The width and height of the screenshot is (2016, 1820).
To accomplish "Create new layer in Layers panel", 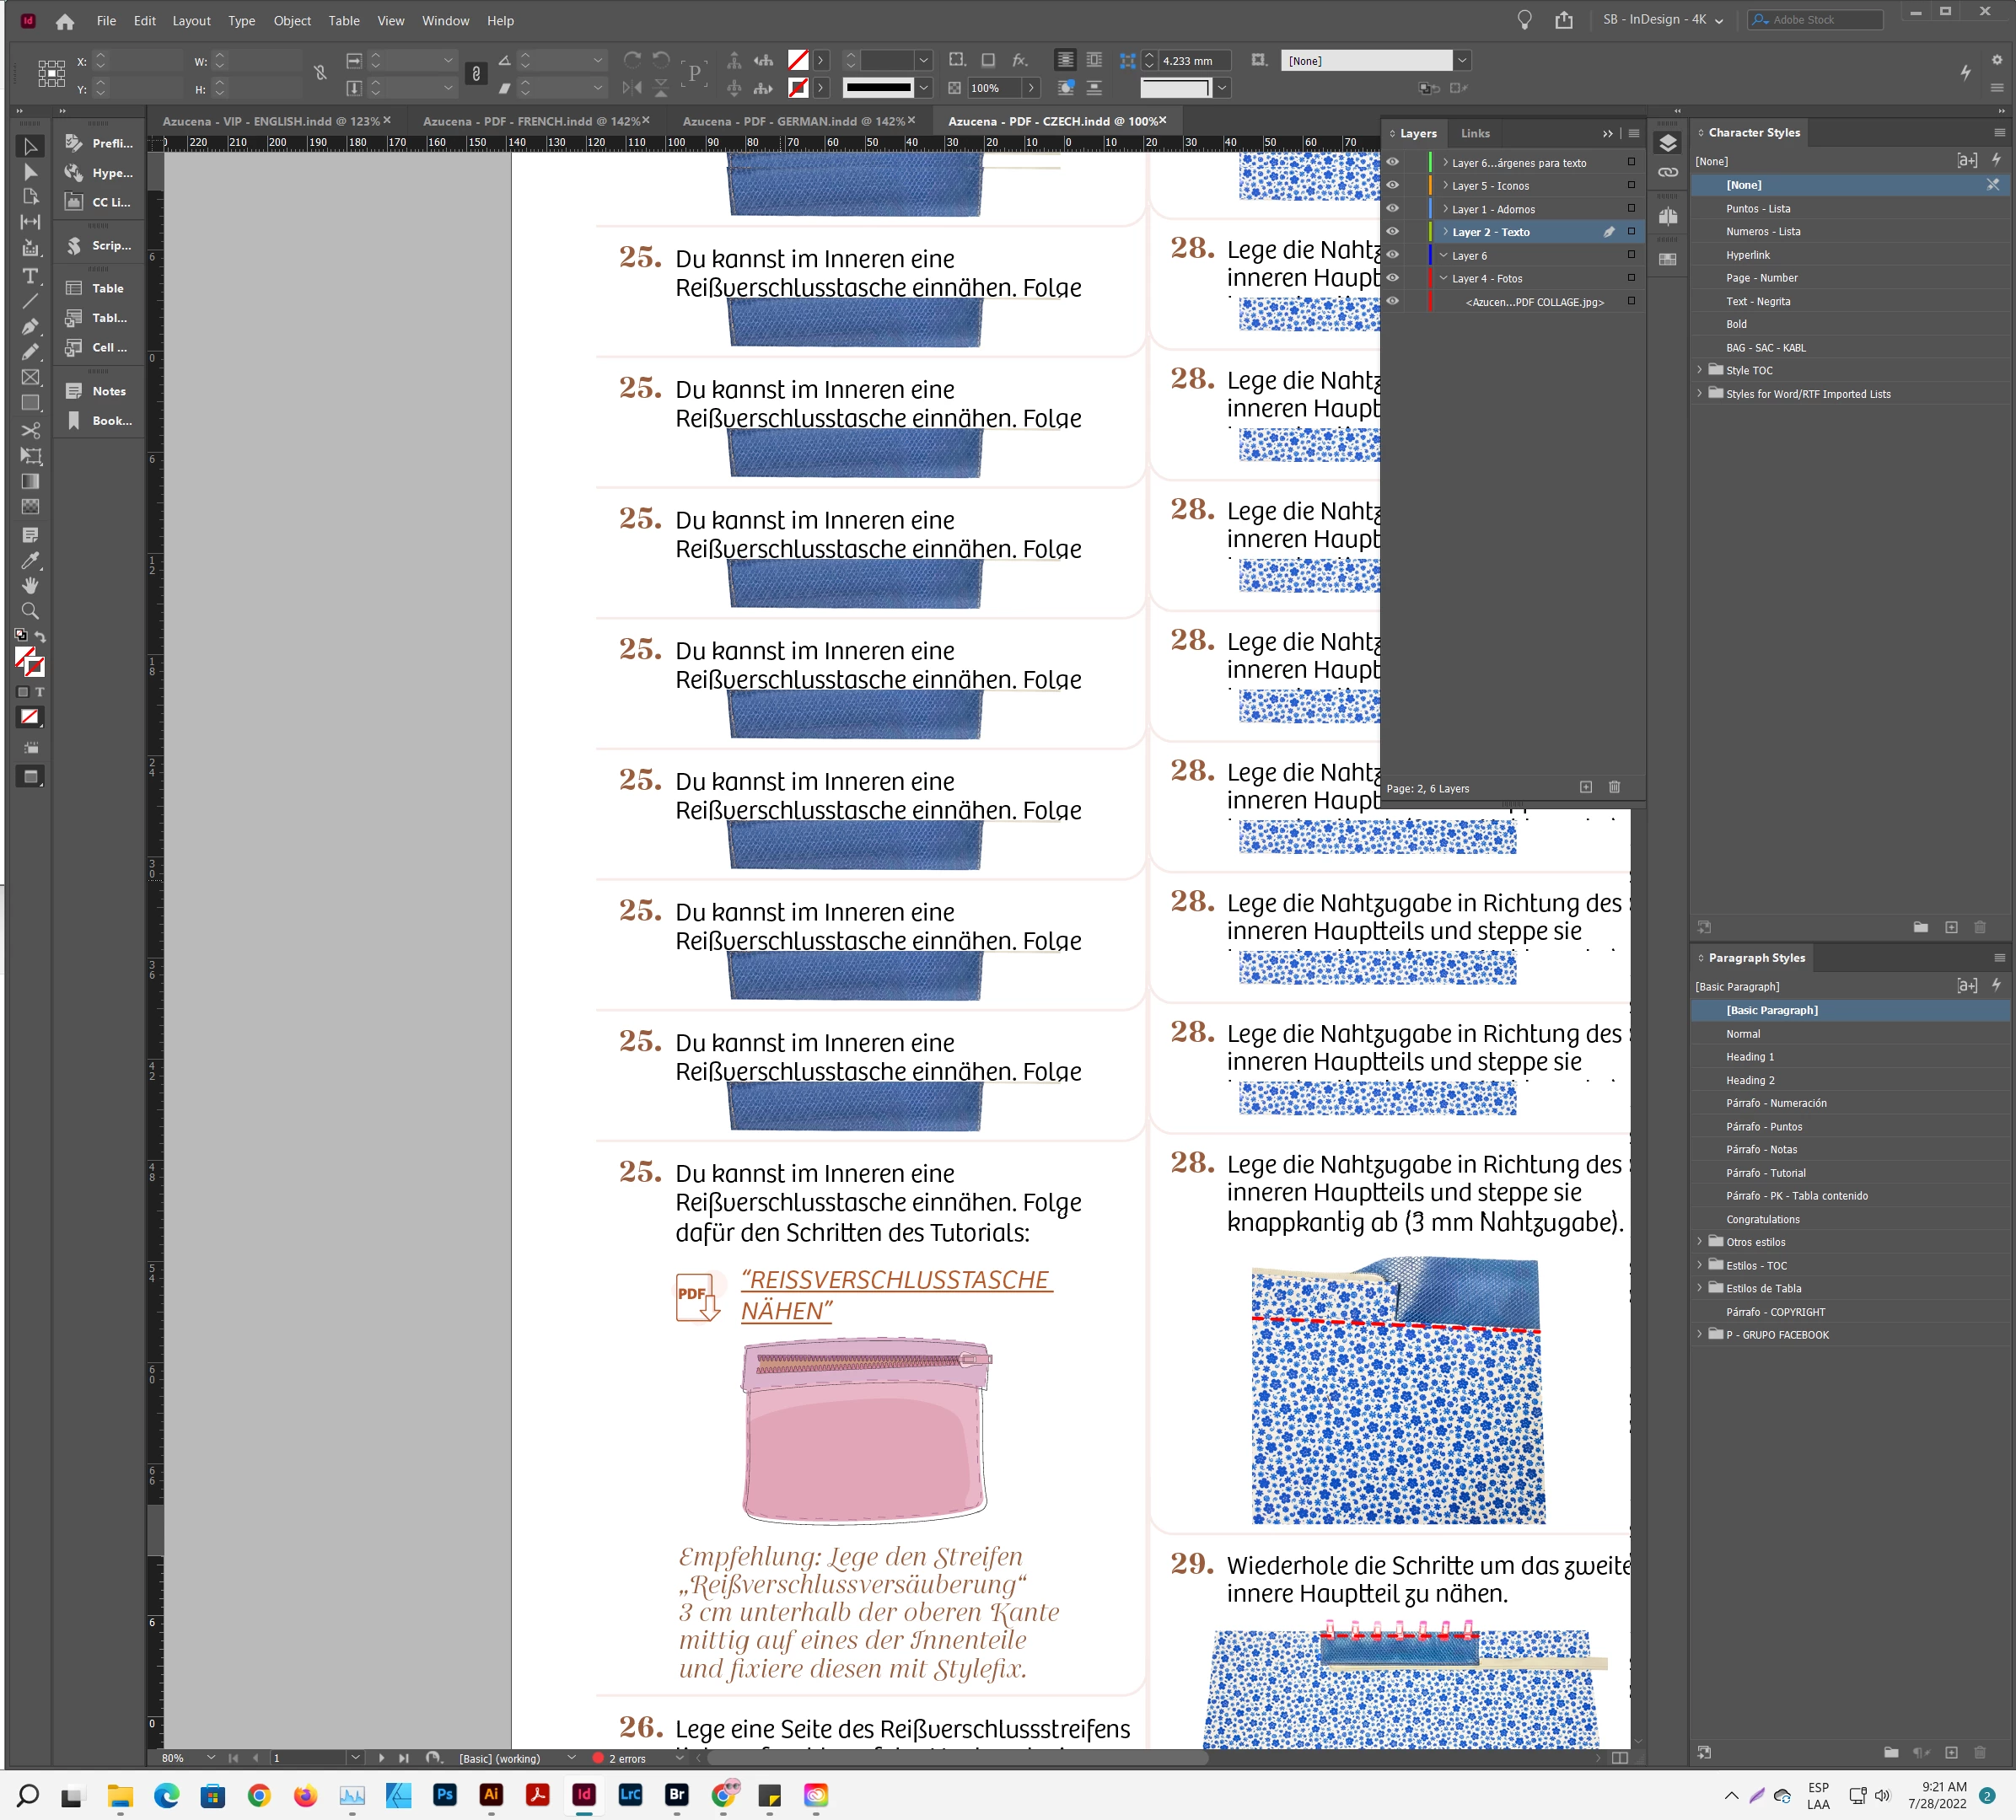I will [x=1586, y=788].
